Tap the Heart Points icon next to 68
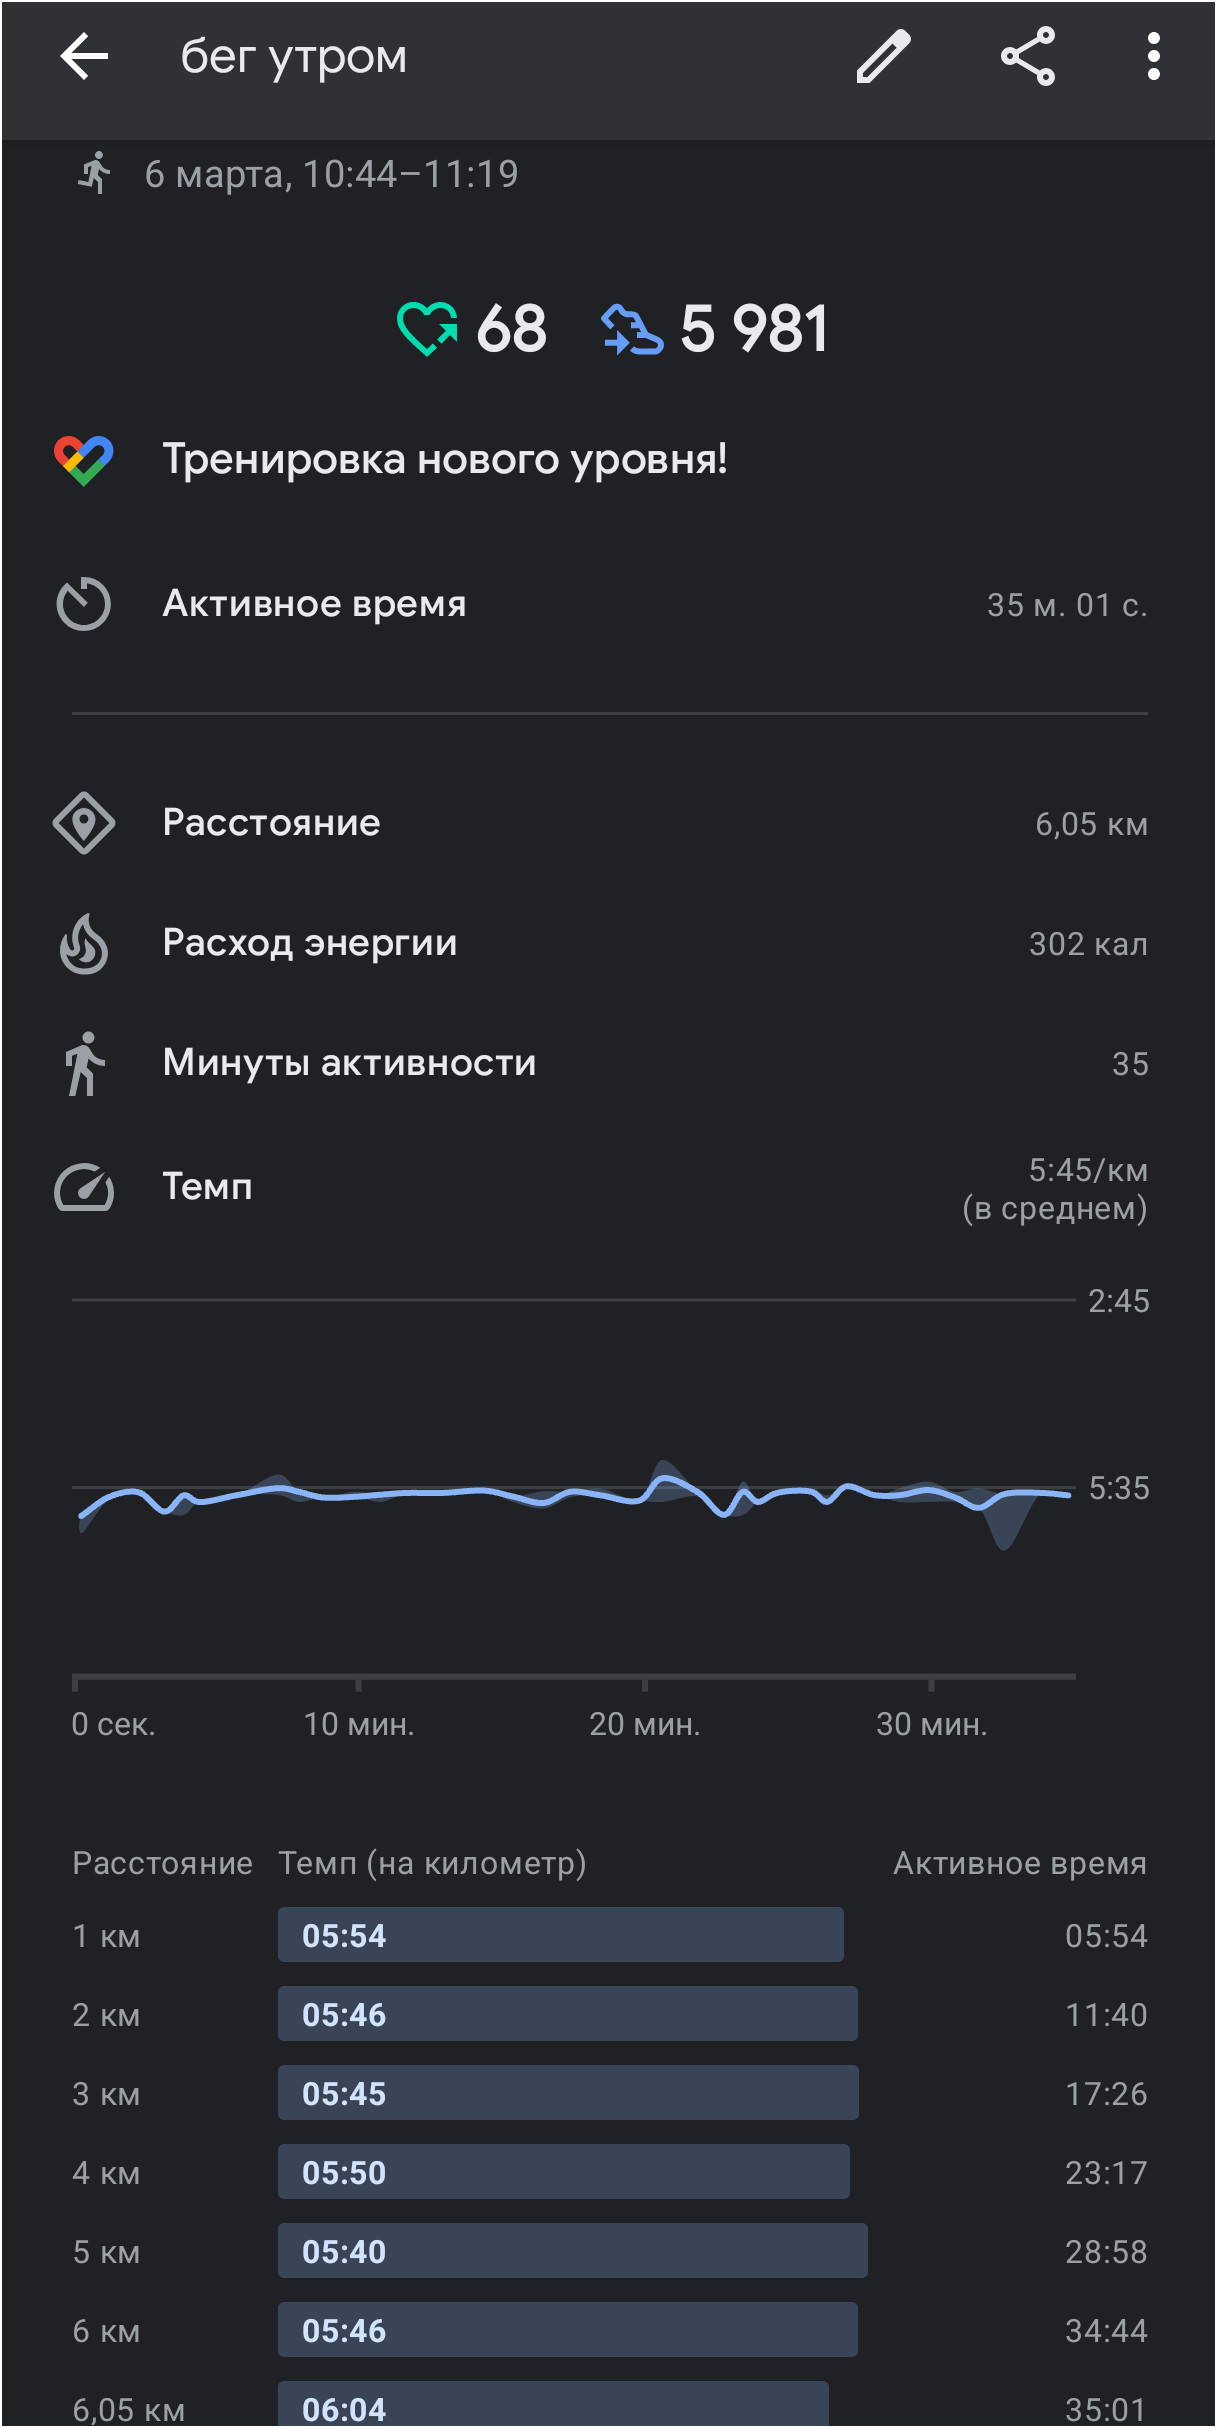Viewport: 1217px width, 2428px height. tap(427, 329)
